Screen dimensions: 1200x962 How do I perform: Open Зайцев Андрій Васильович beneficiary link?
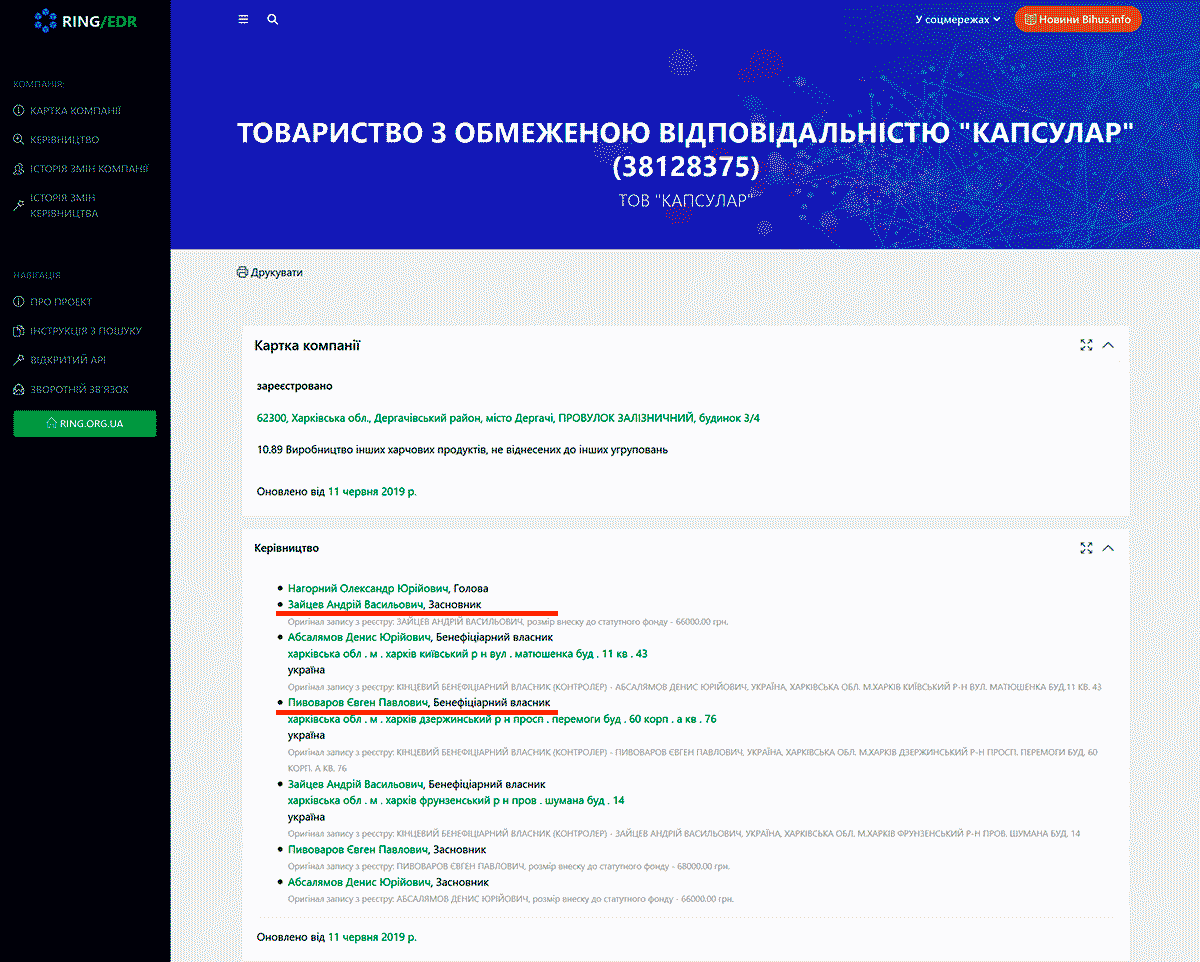click(357, 784)
